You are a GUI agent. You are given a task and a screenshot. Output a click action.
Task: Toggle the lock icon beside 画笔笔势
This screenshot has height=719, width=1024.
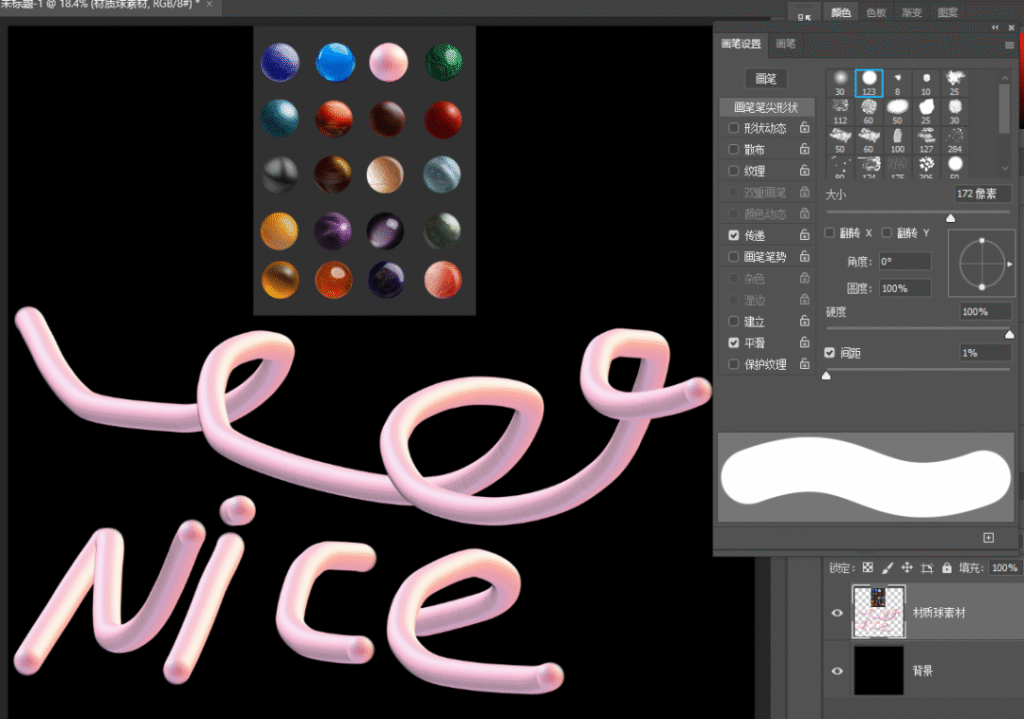tap(805, 257)
